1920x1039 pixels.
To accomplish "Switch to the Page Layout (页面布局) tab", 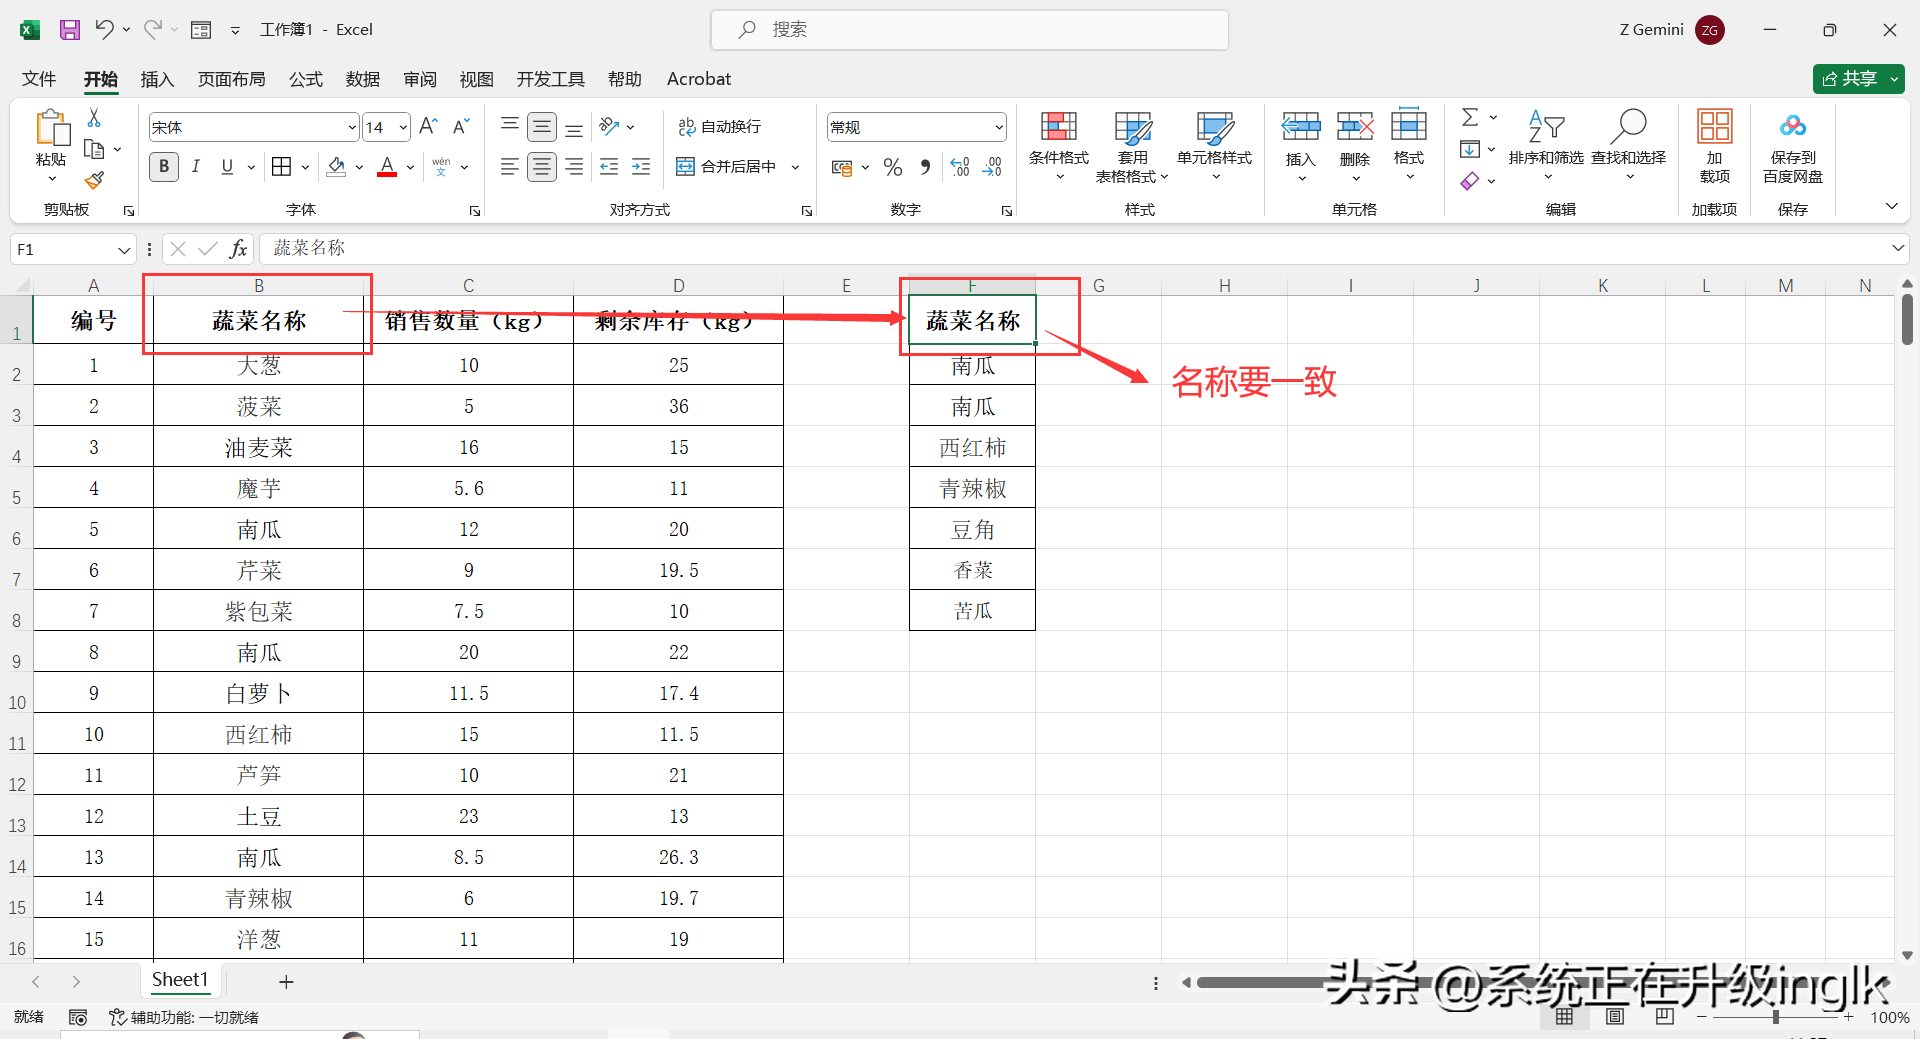I will pos(231,79).
